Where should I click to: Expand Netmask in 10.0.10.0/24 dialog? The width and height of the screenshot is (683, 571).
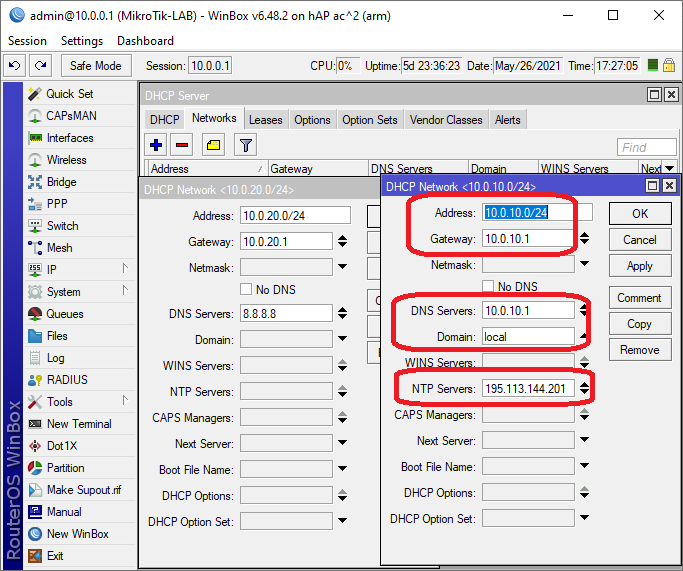(x=585, y=264)
